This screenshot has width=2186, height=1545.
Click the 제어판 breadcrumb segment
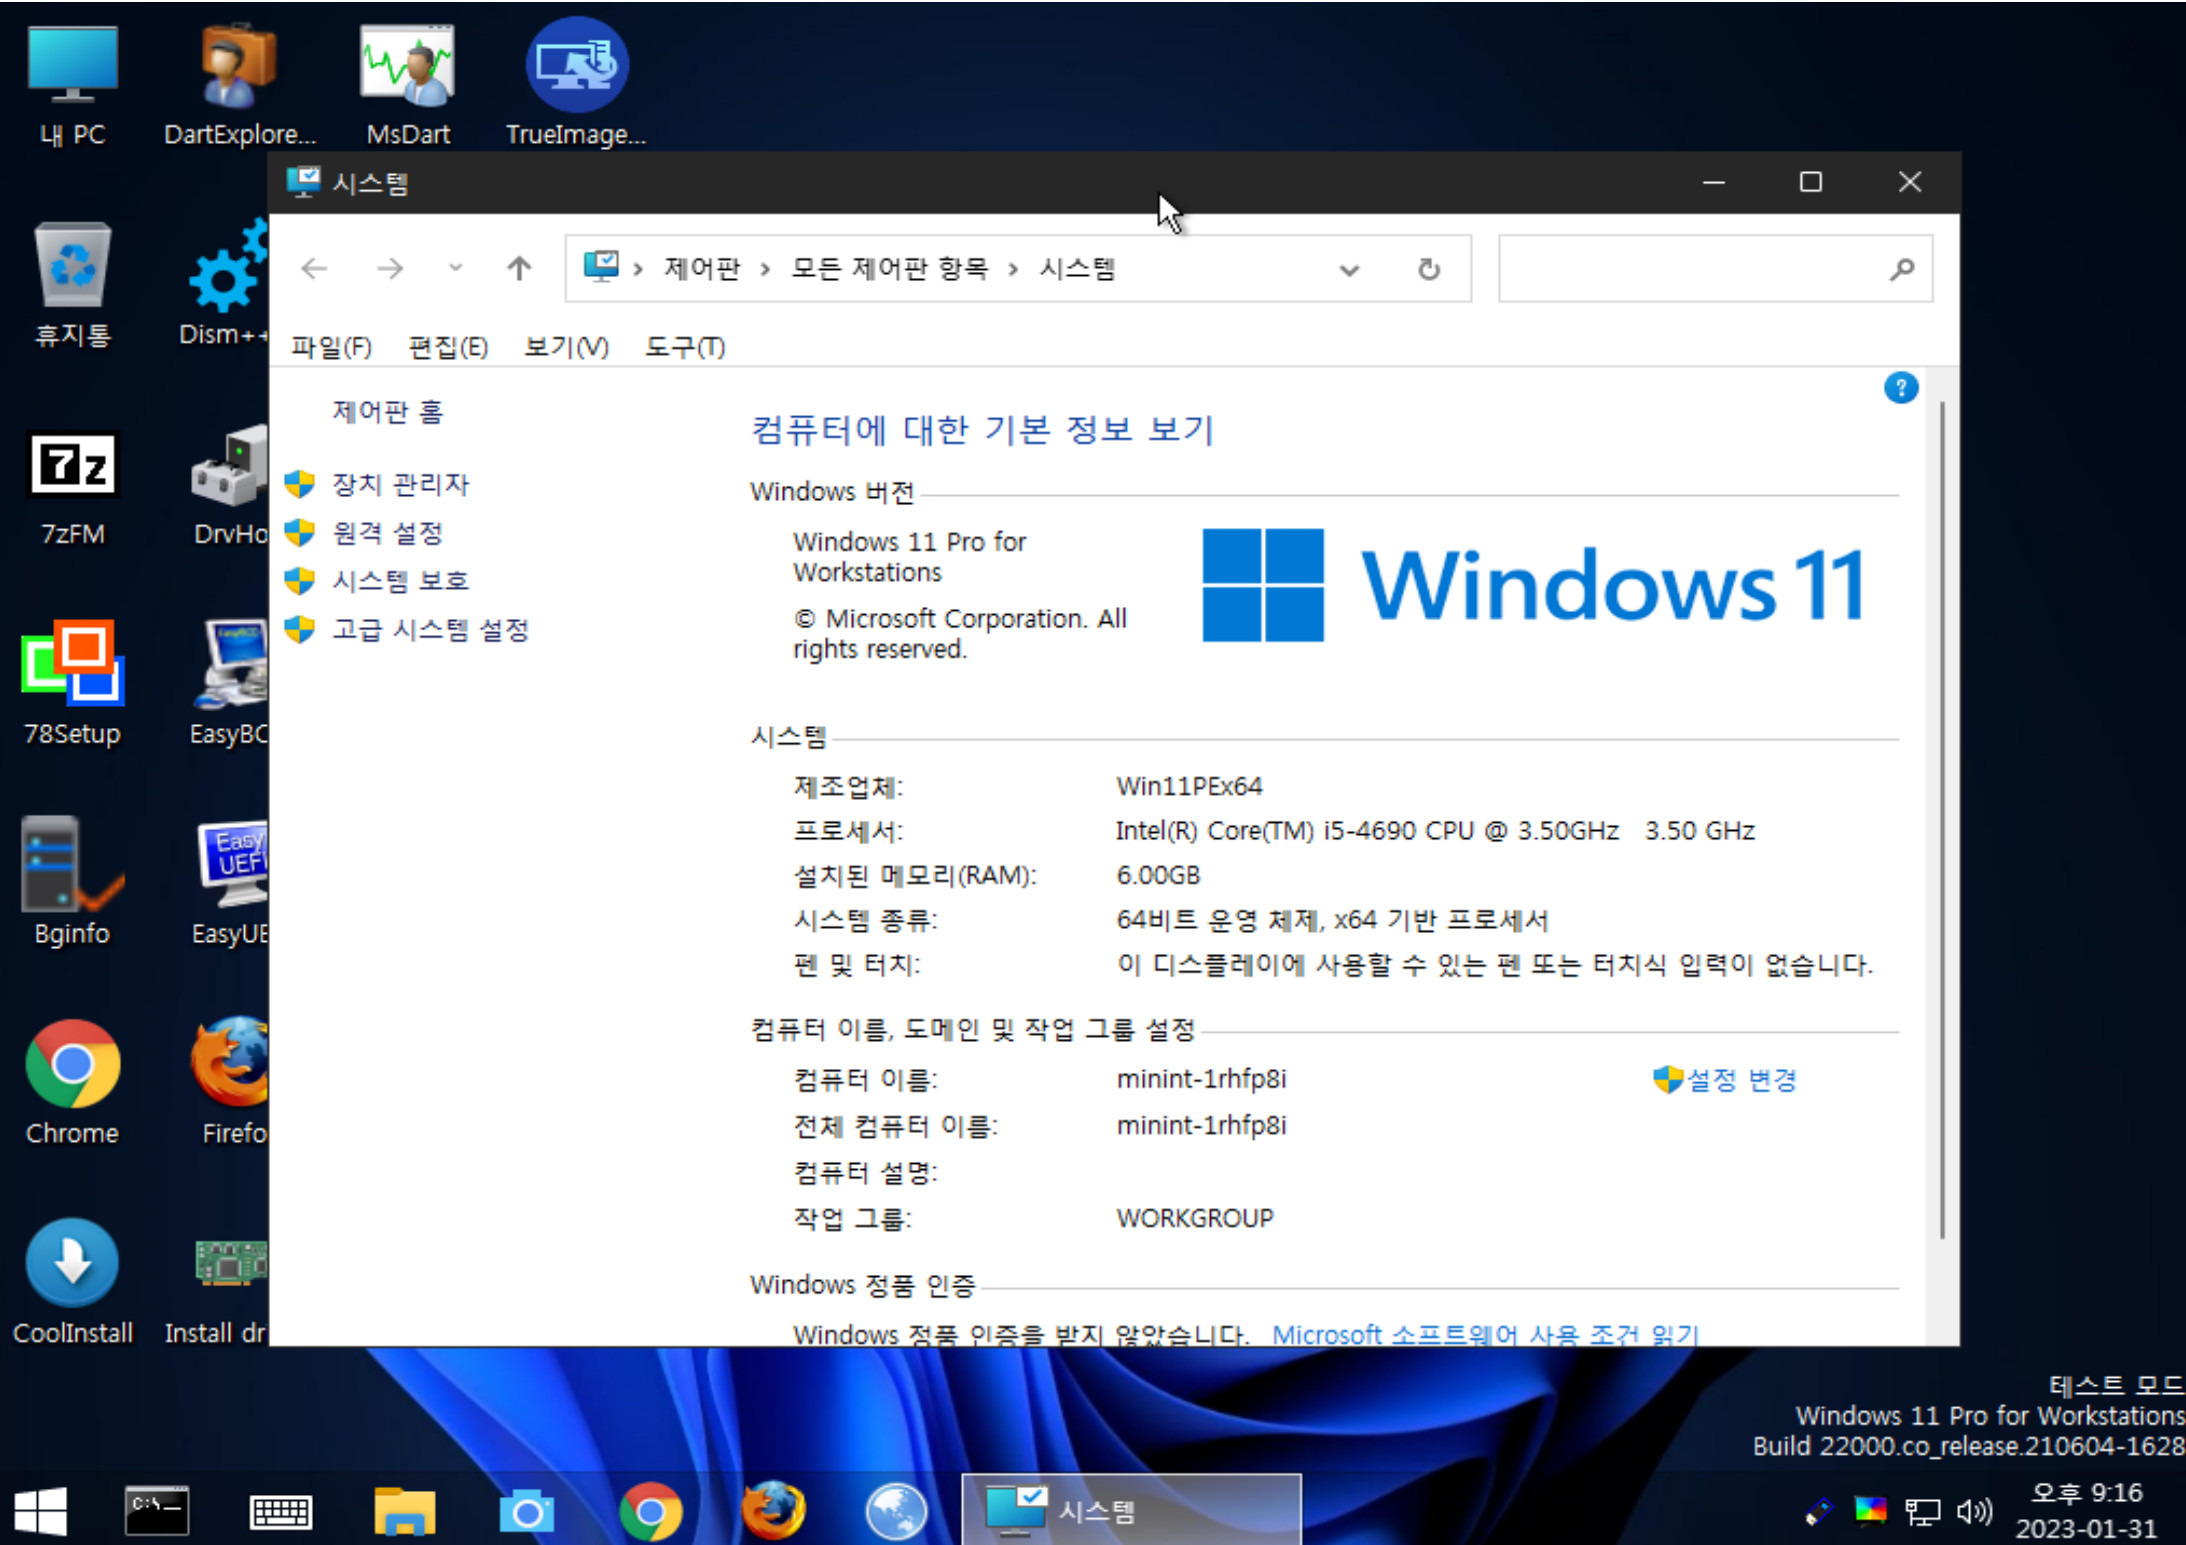pos(702,269)
